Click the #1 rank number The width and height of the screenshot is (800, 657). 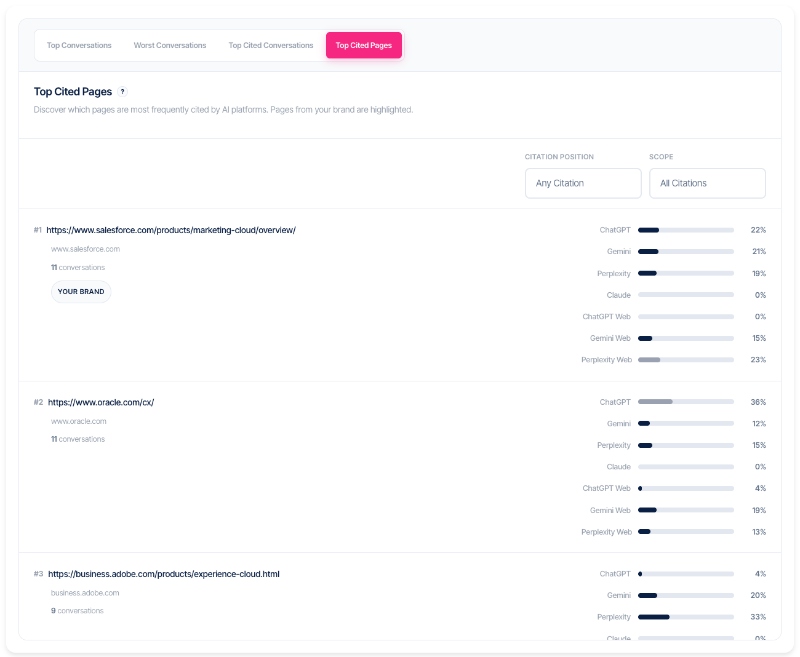pyautogui.click(x=38, y=230)
